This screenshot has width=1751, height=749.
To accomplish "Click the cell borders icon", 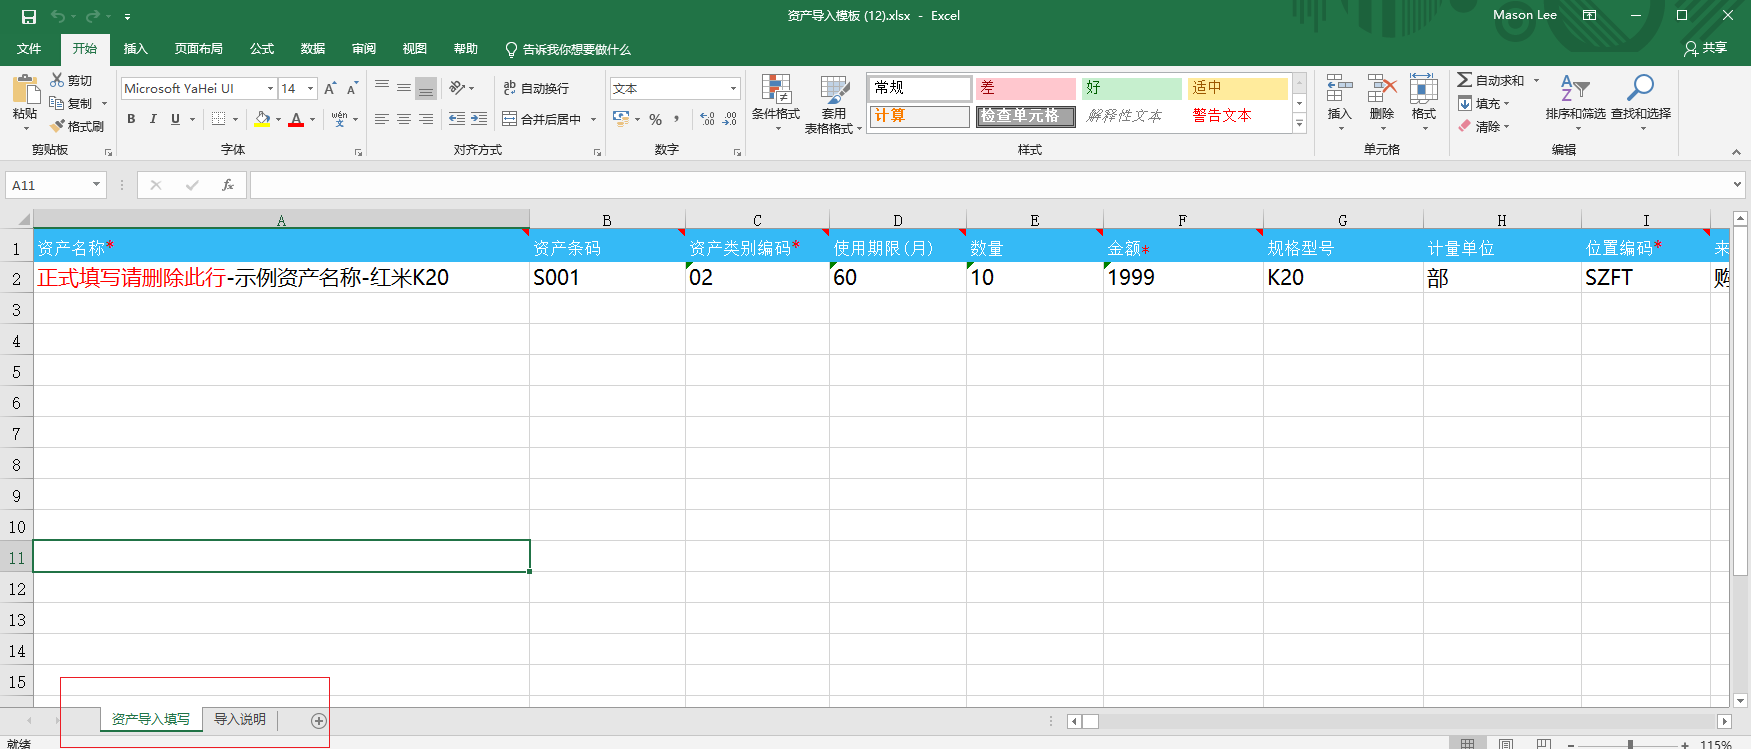I will pyautogui.click(x=219, y=119).
